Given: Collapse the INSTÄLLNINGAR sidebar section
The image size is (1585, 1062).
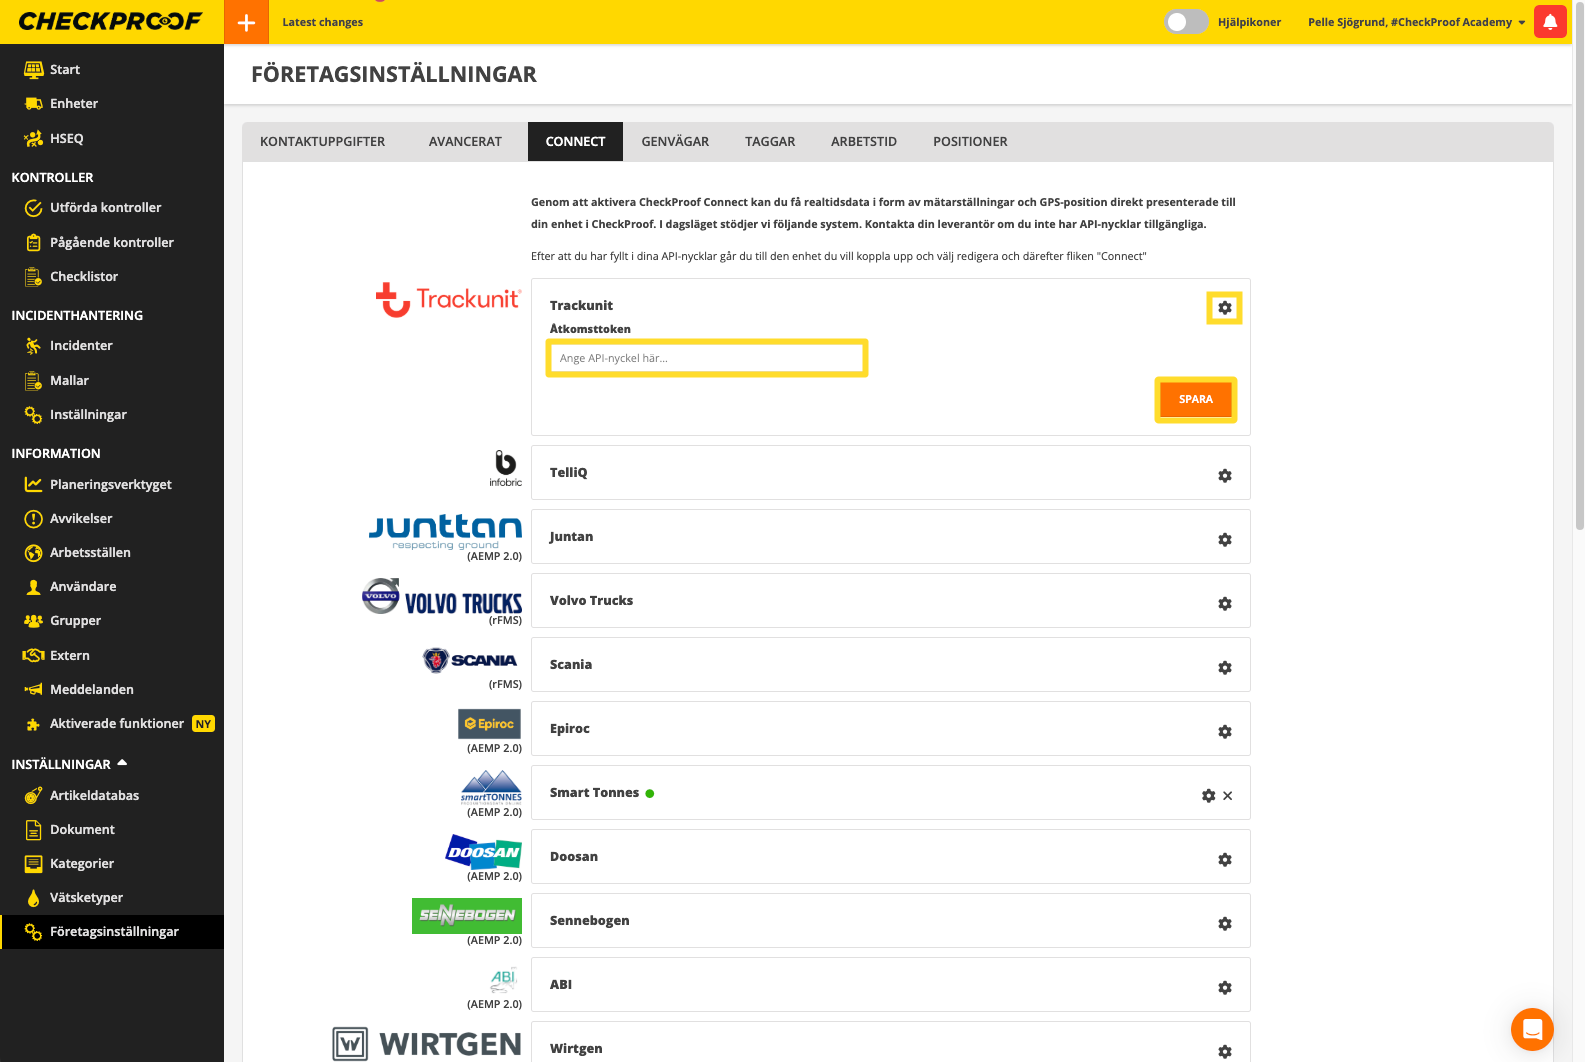Looking at the screenshot, I should 122,763.
